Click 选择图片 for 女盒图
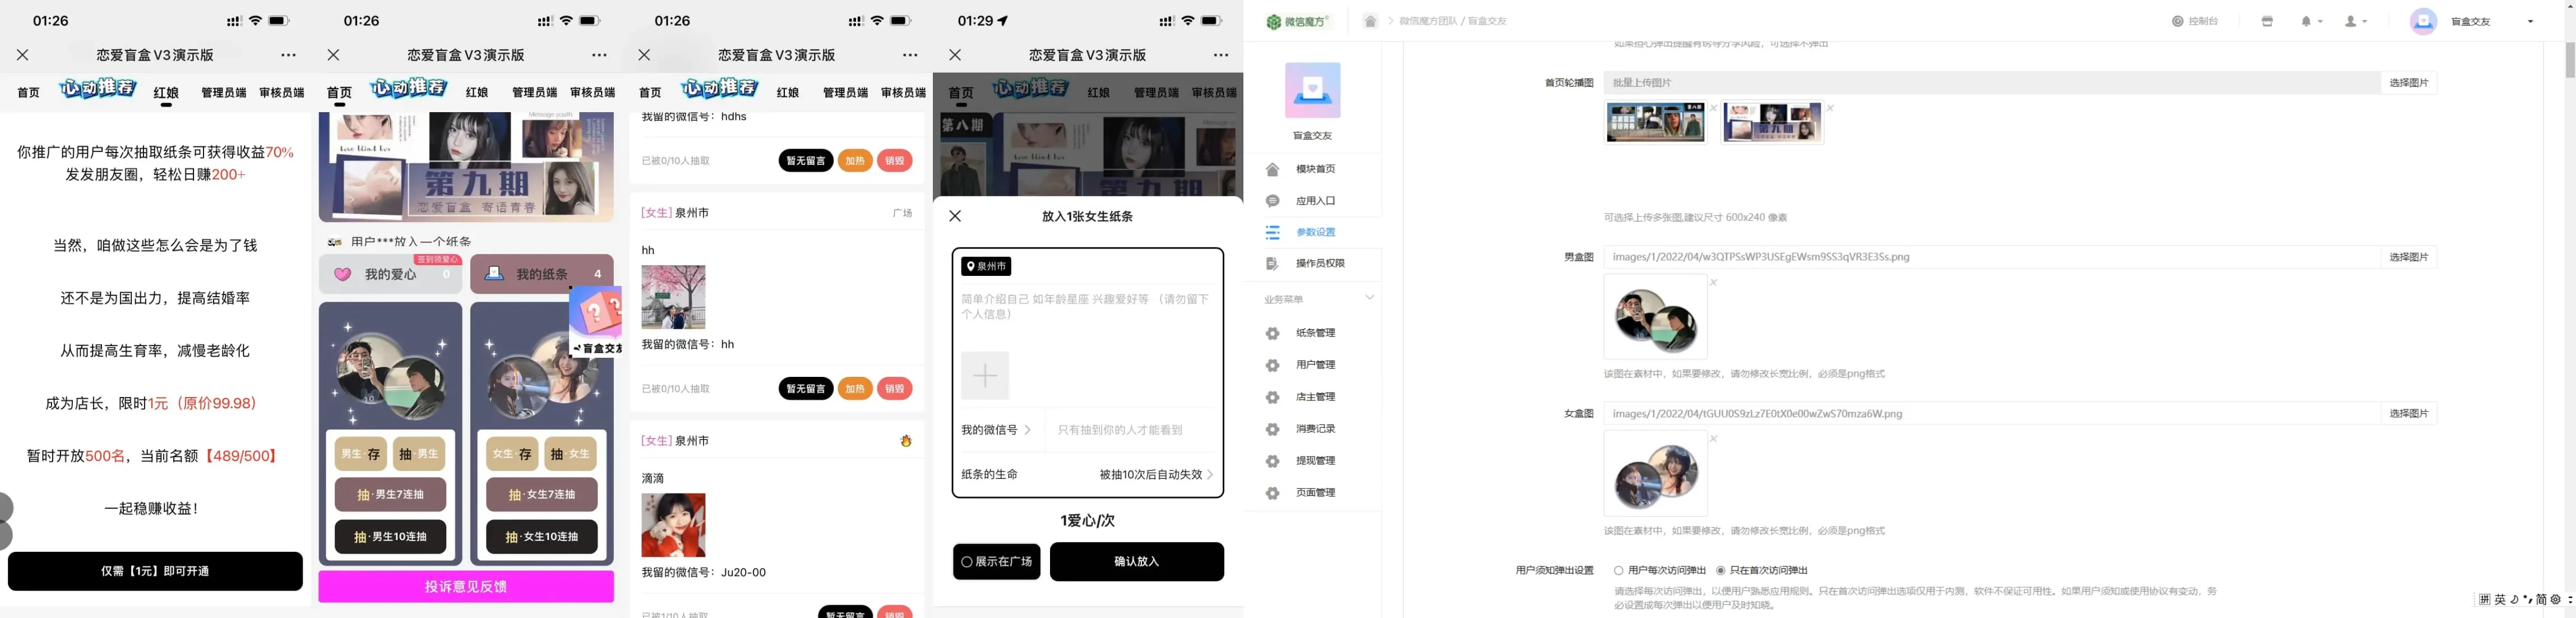Screen dimensions: 2576x618 2409,413
